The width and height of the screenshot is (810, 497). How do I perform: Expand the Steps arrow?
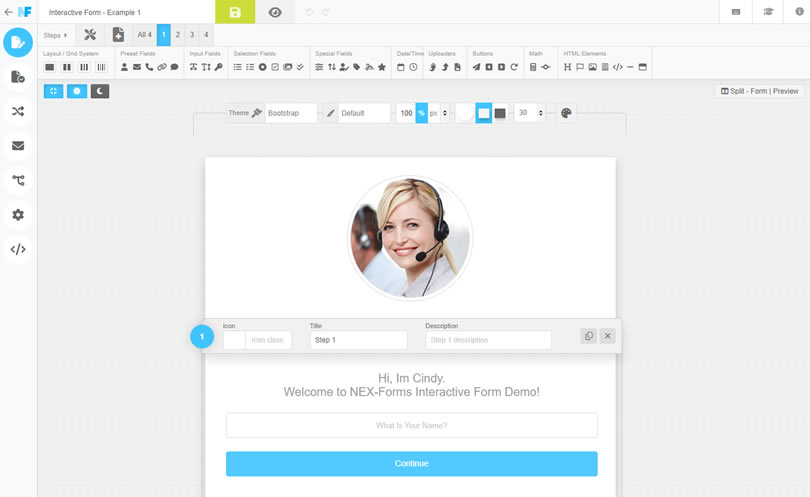[x=55, y=35]
